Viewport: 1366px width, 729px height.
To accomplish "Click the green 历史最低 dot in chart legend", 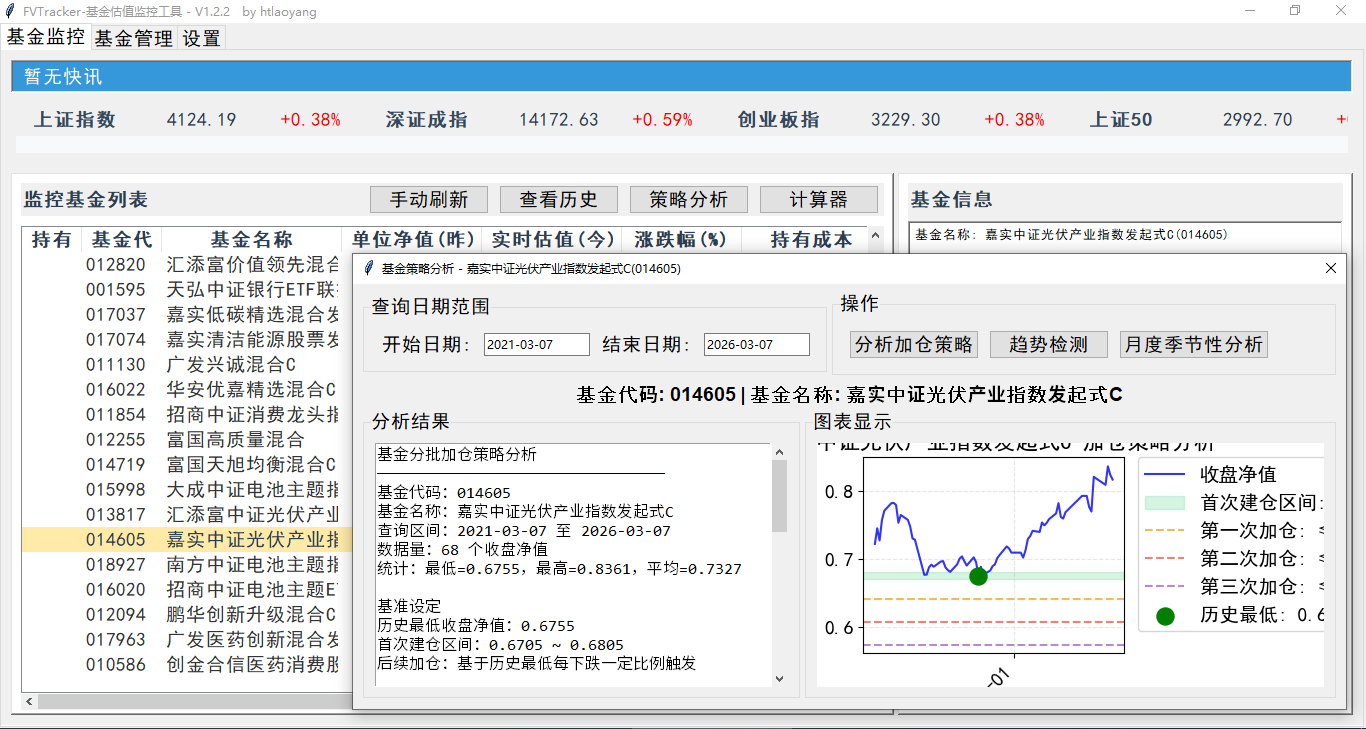I will (x=1165, y=617).
